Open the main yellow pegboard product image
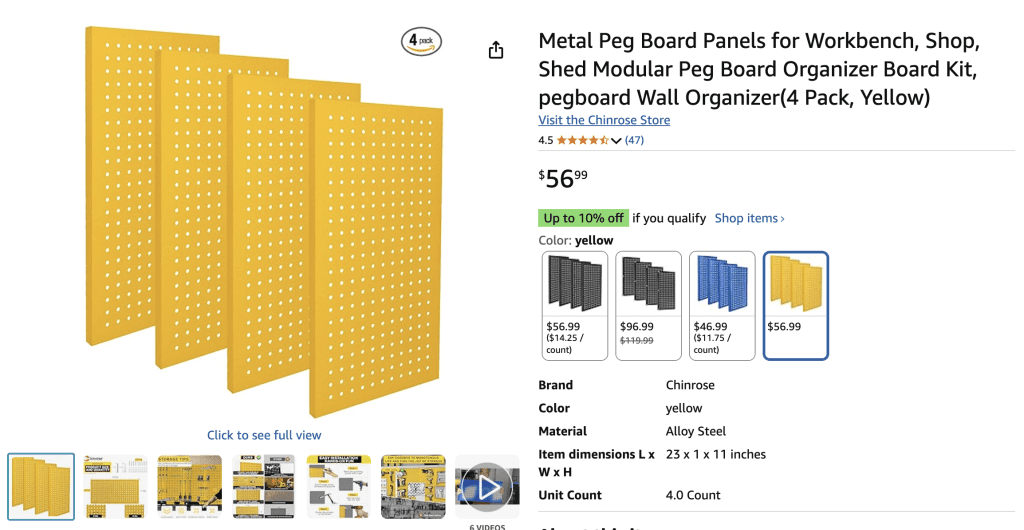 coord(264,222)
